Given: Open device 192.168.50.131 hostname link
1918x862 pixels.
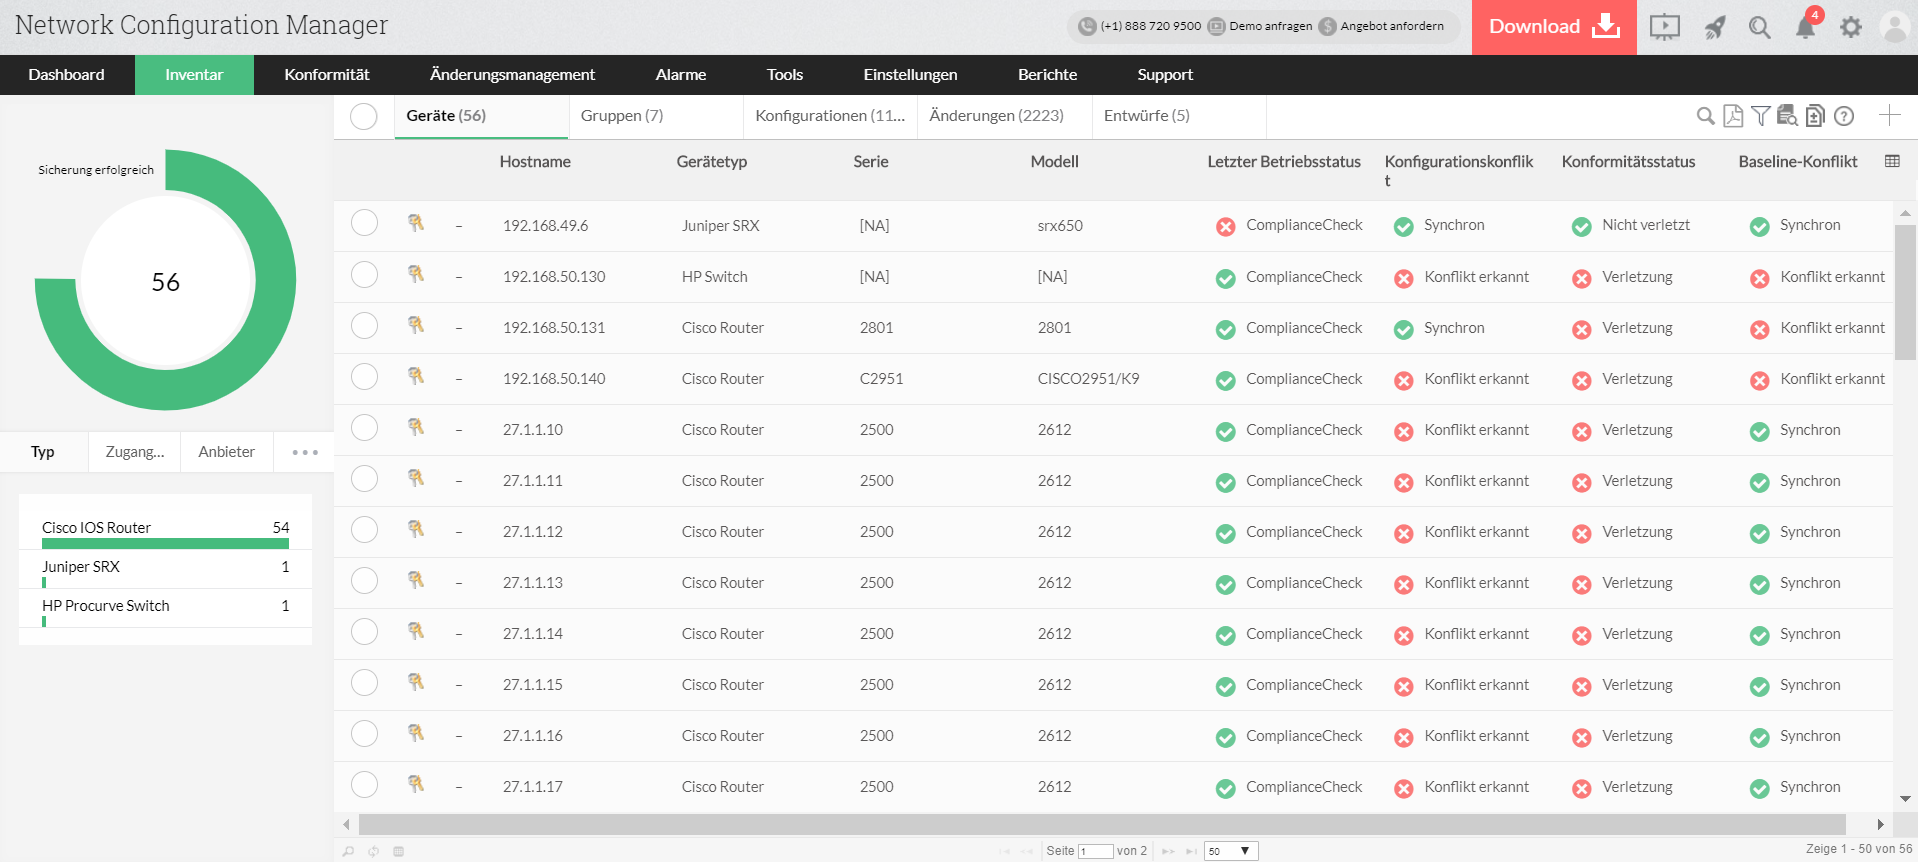Looking at the screenshot, I should pyautogui.click(x=554, y=328).
